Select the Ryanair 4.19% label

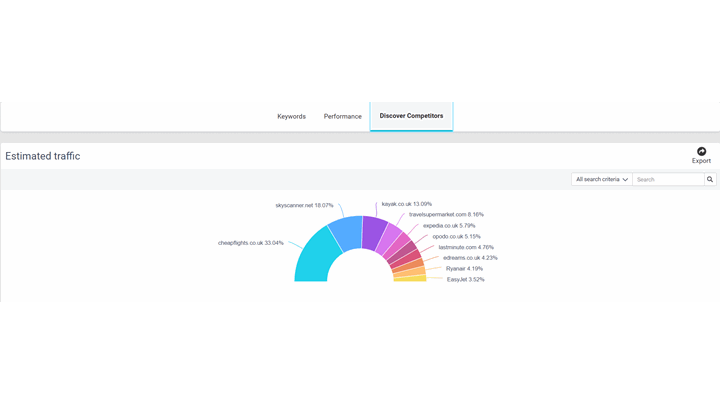point(465,268)
